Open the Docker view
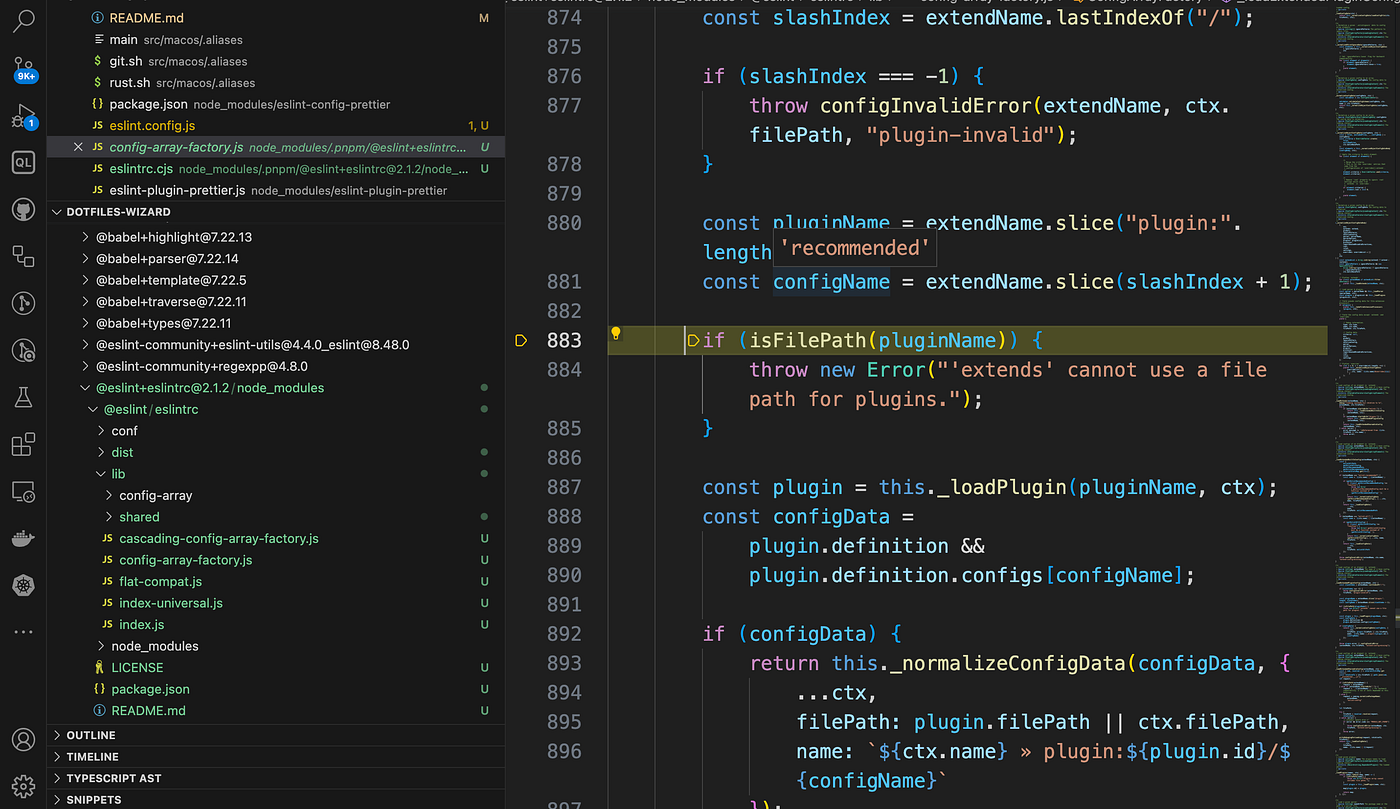 pos(24,538)
